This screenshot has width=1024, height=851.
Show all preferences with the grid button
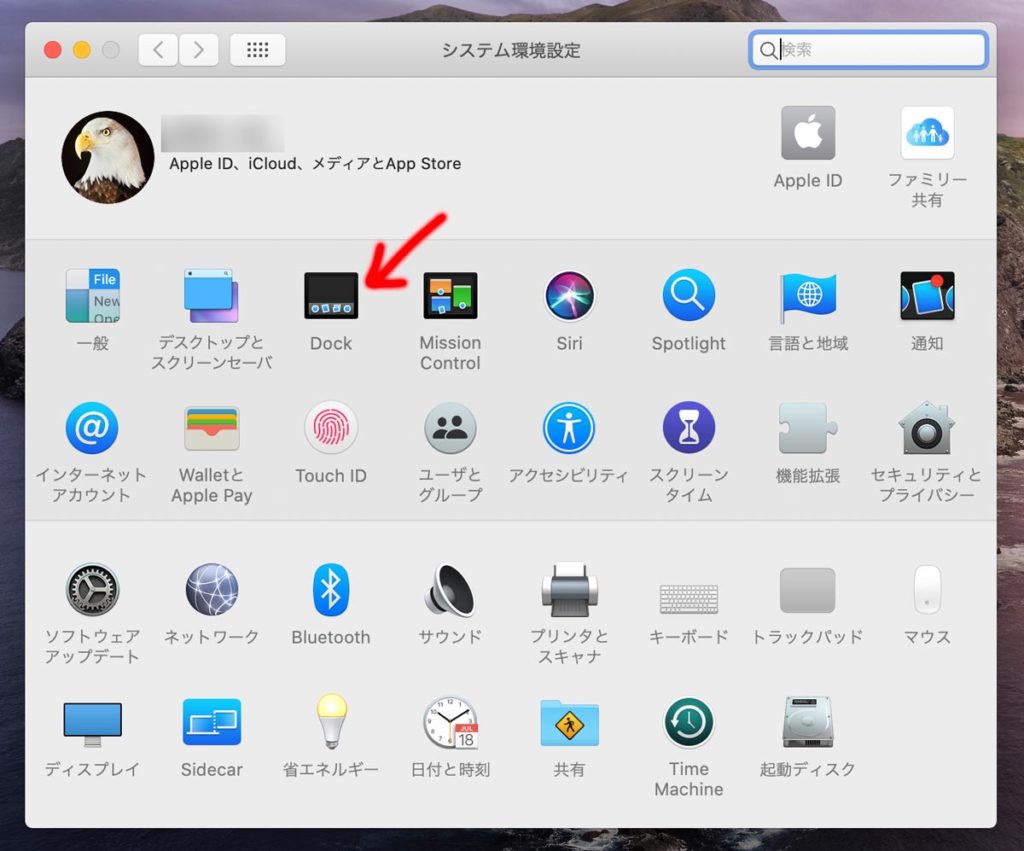click(x=257, y=50)
